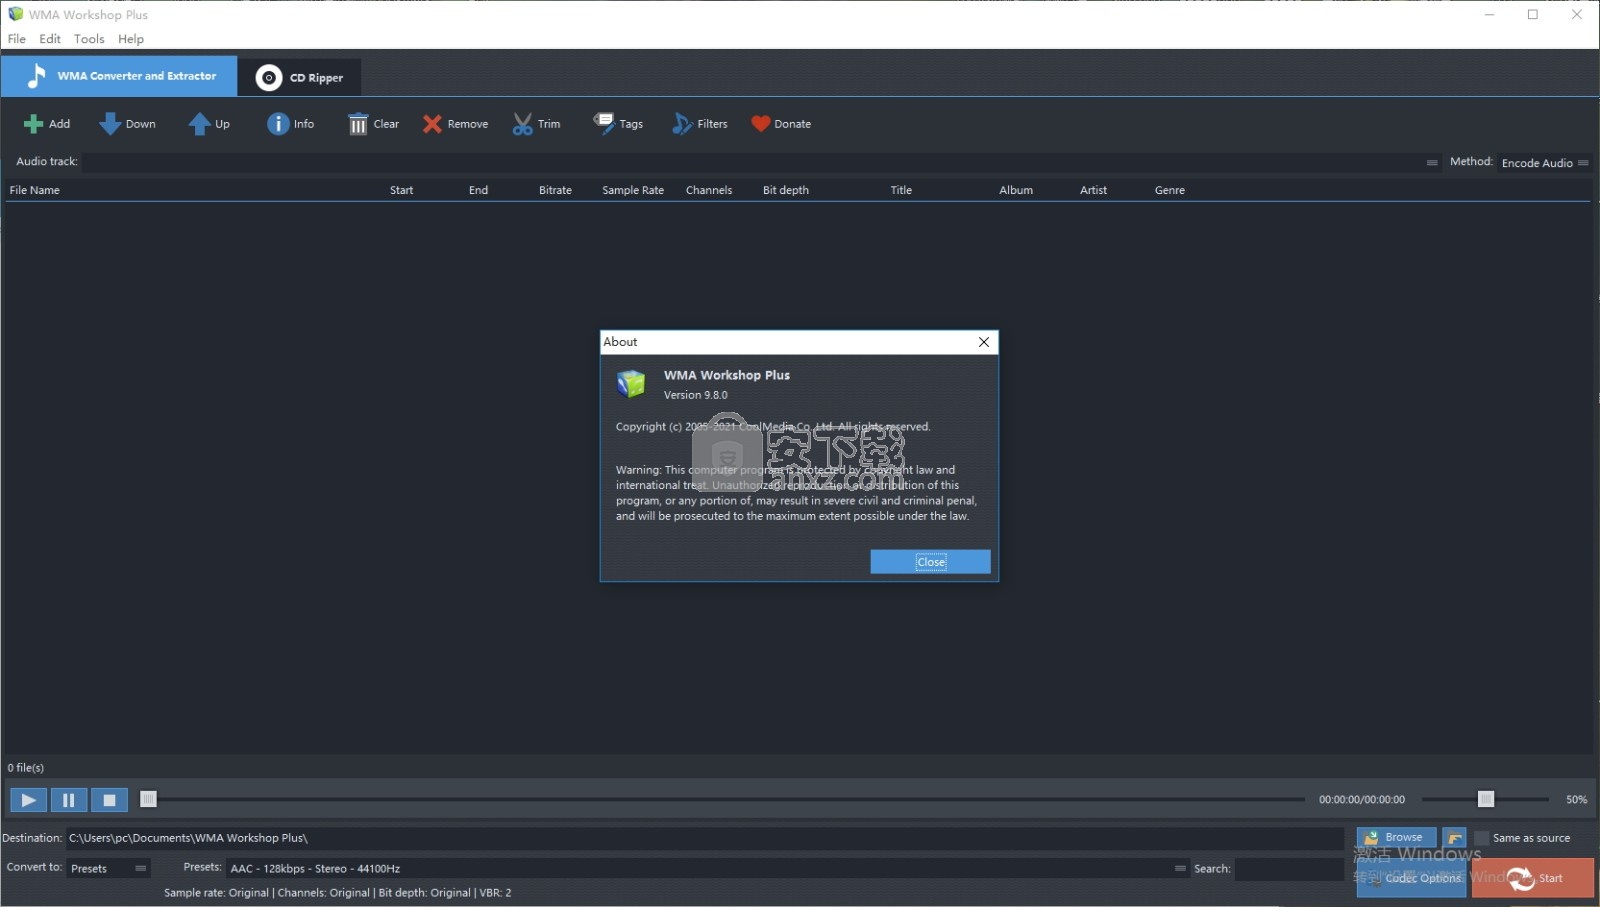Click the Channels column header

point(709,190)
